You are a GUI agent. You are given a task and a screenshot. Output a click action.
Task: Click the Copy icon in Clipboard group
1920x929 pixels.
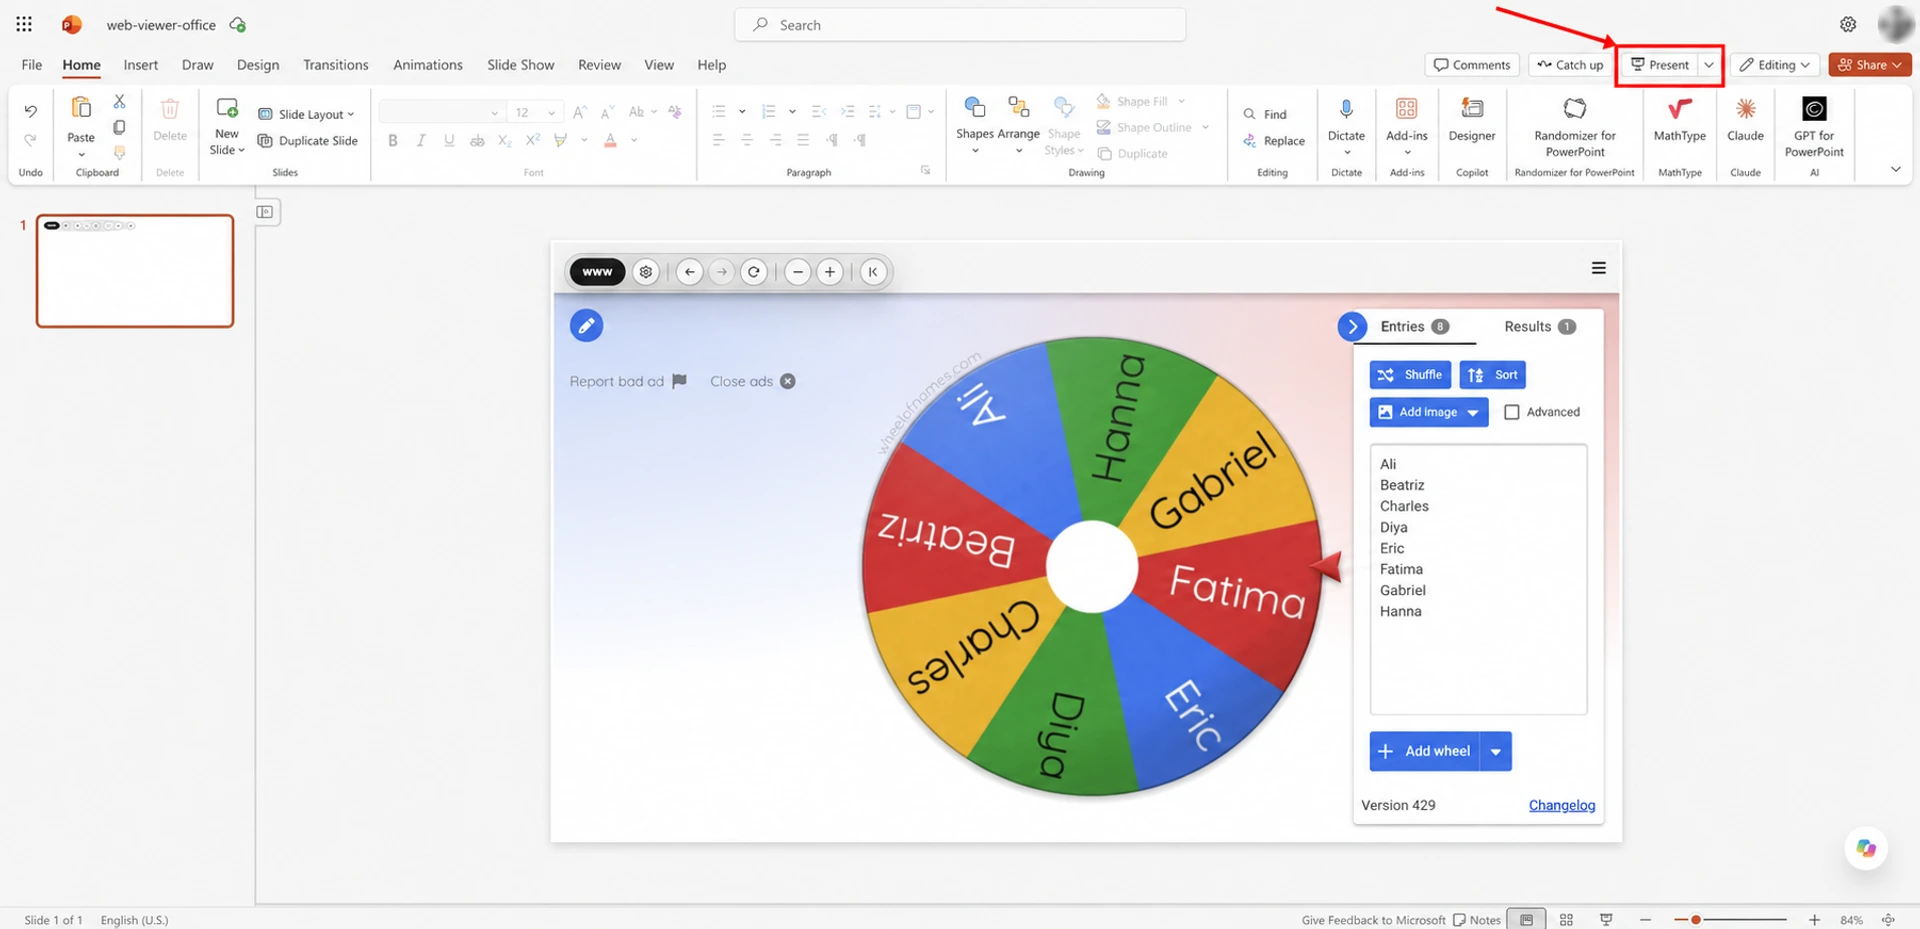(119, 127)
